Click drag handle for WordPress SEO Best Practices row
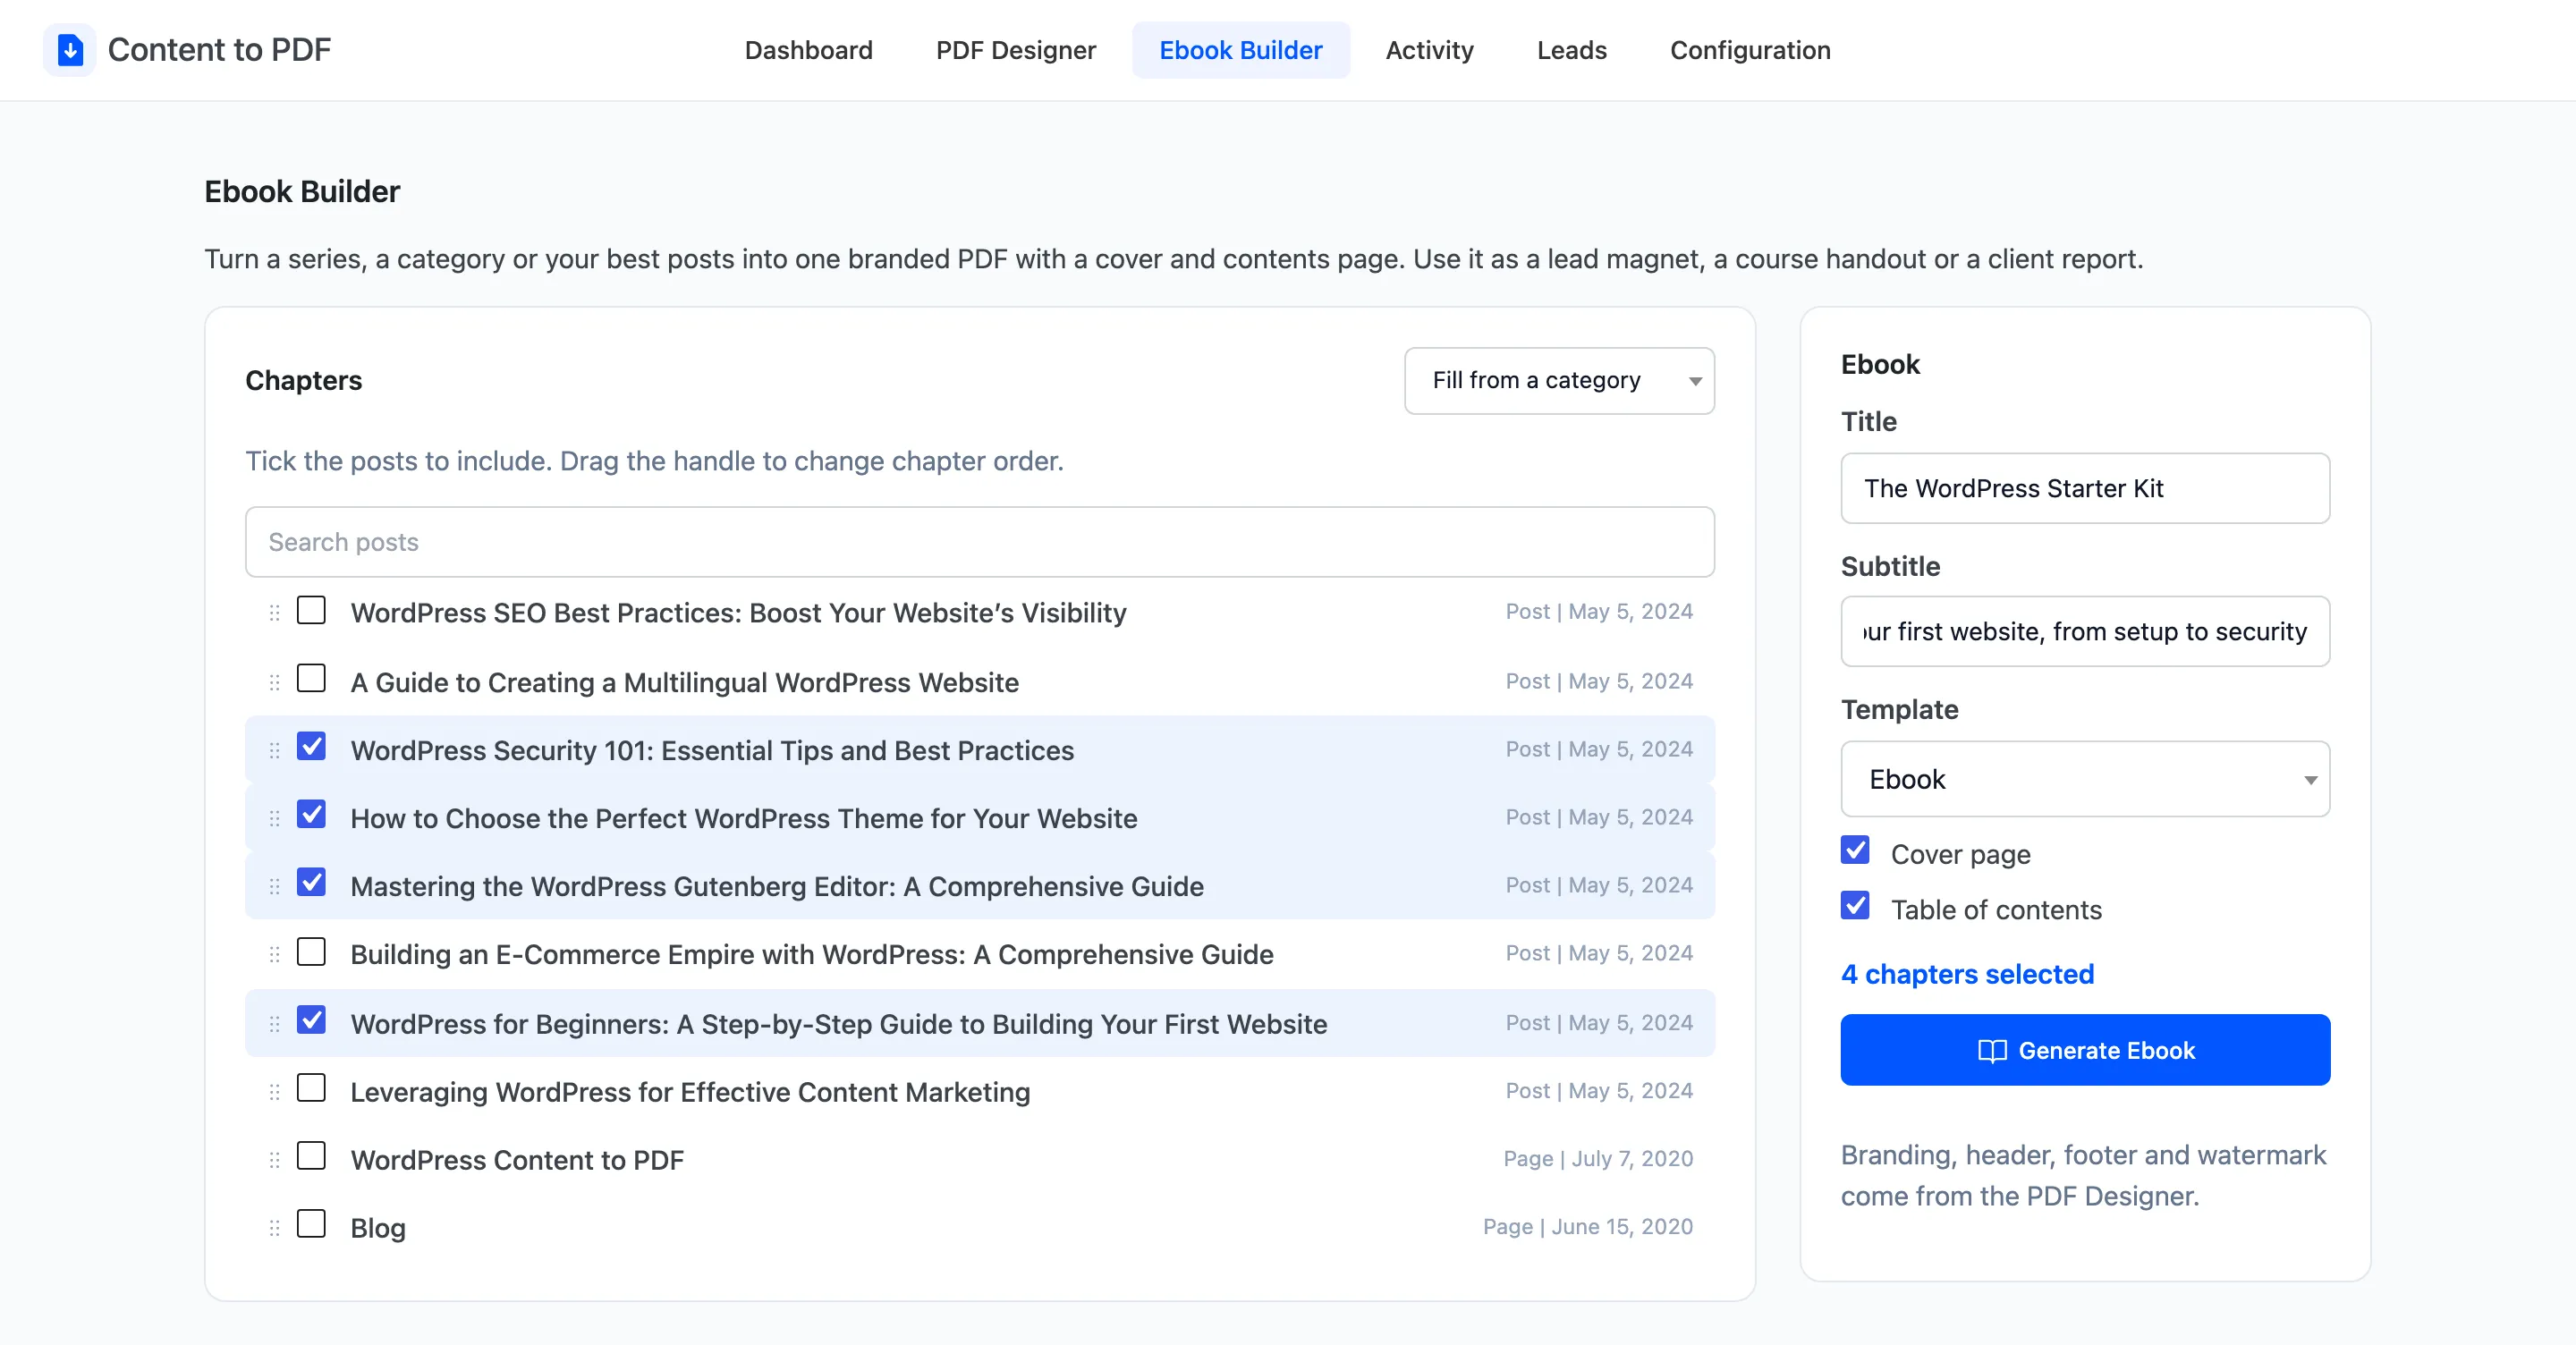 [x=274, y=613]
